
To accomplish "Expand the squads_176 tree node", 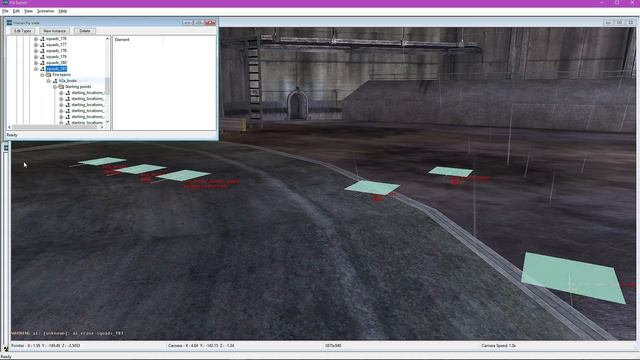I will tap(36, 39).
